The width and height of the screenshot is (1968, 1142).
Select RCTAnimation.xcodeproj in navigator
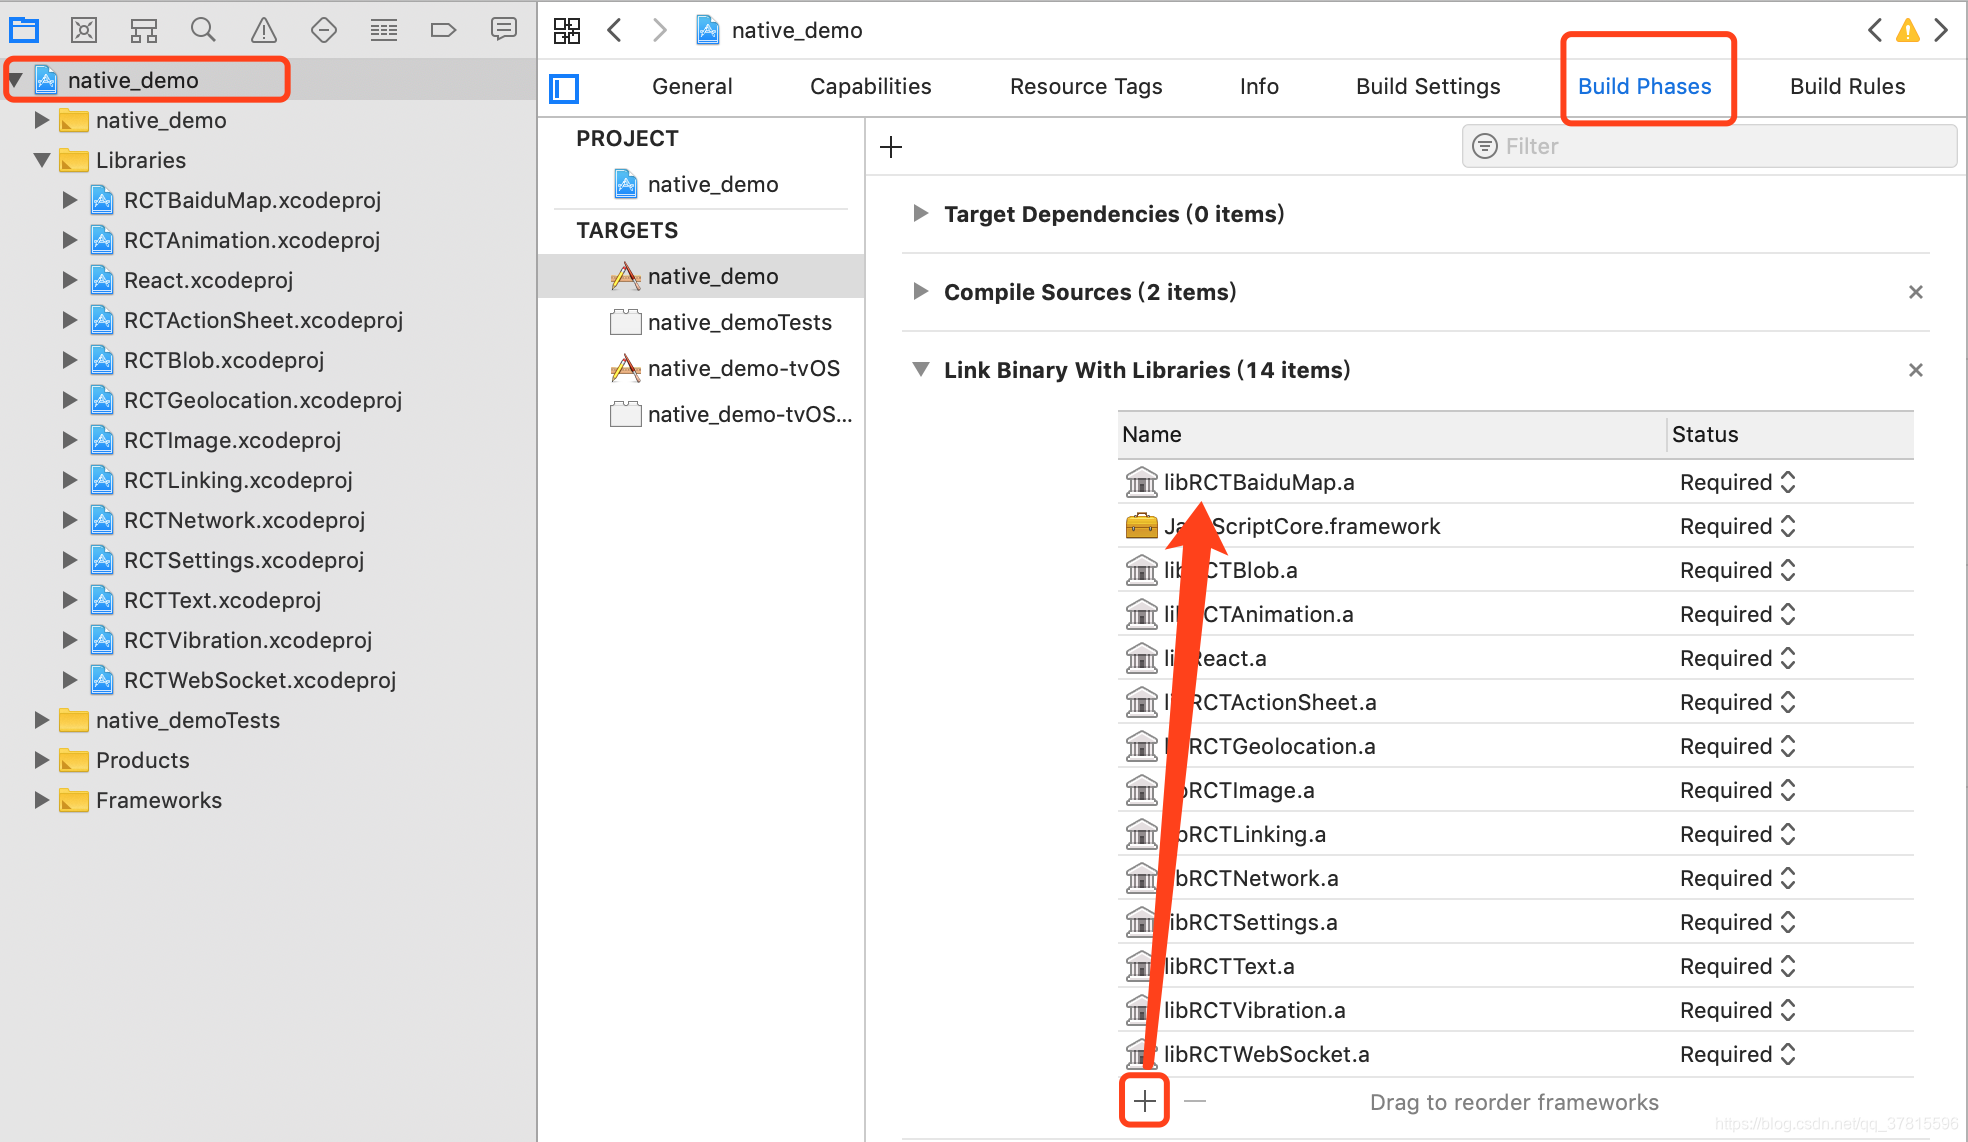(x=252, y=240)
